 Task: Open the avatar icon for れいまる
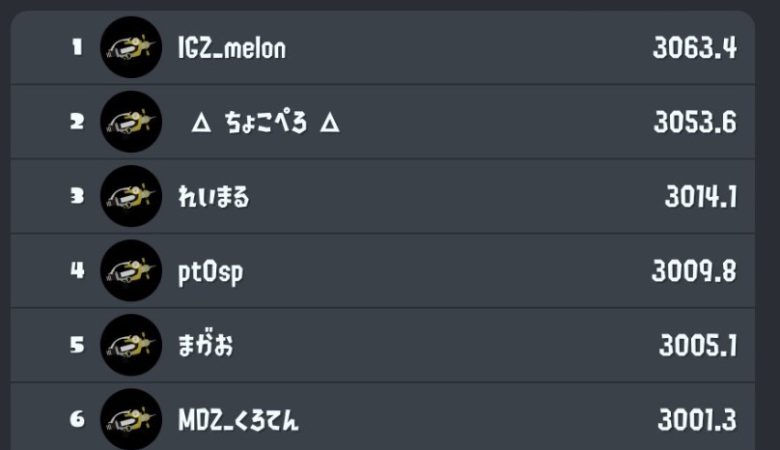pos(131,196)
